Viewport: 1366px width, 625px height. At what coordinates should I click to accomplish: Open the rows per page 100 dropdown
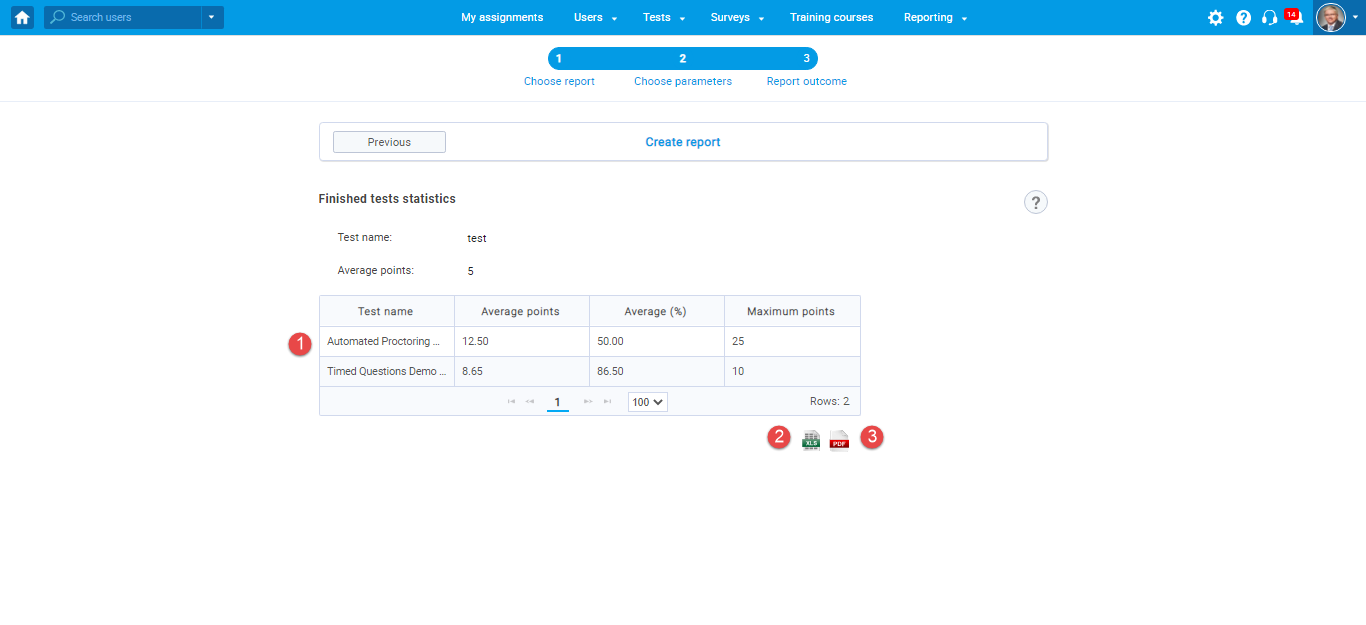pyautogui.click(x=647, y=402)
